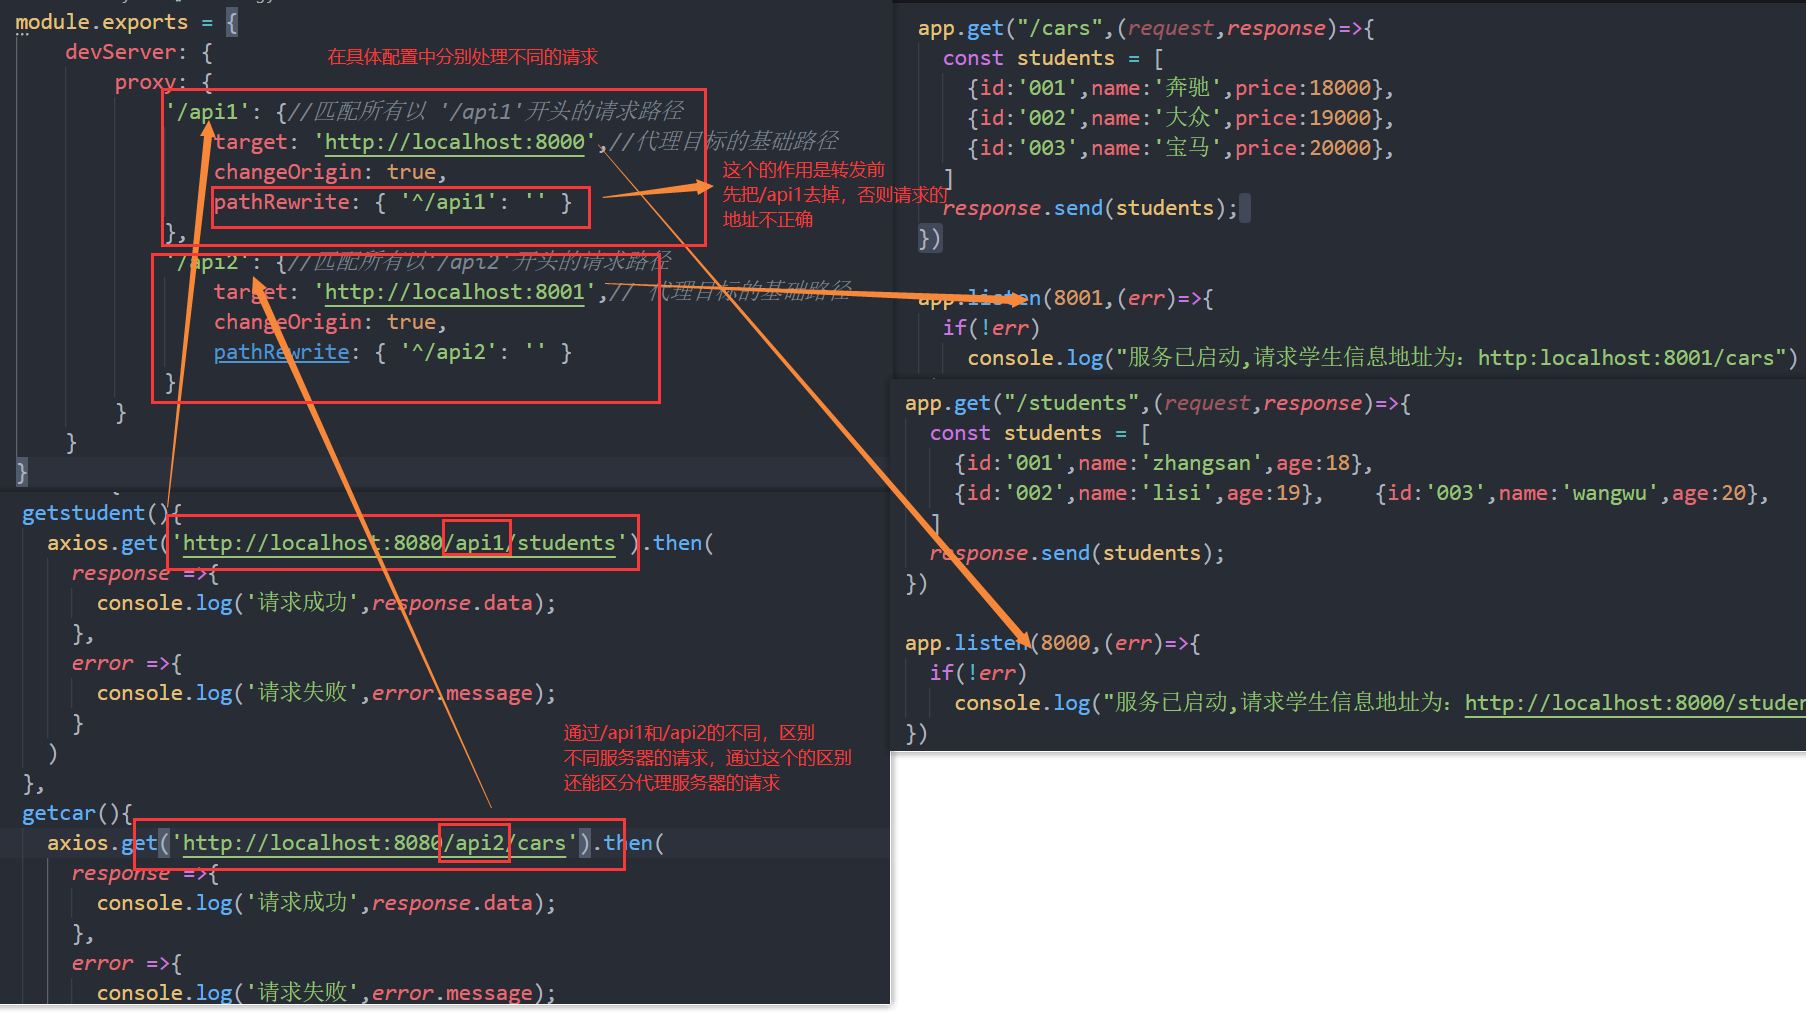
Task: Click the pathRewrite link in the api2 block
Action: click(x=282, y=352)
